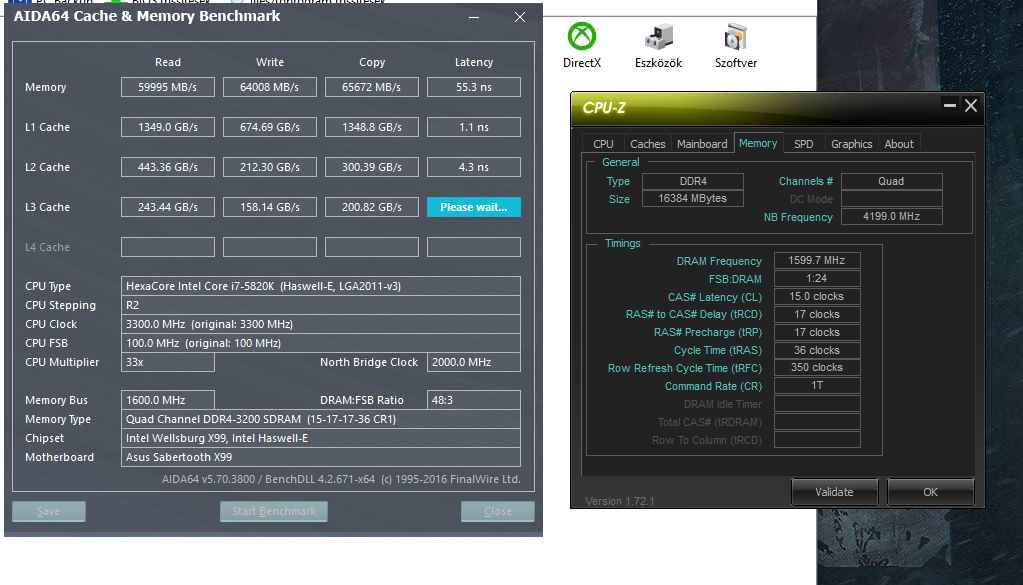Click the DRAM Frequency 1599.7 MHz value

tap(817, 260)
